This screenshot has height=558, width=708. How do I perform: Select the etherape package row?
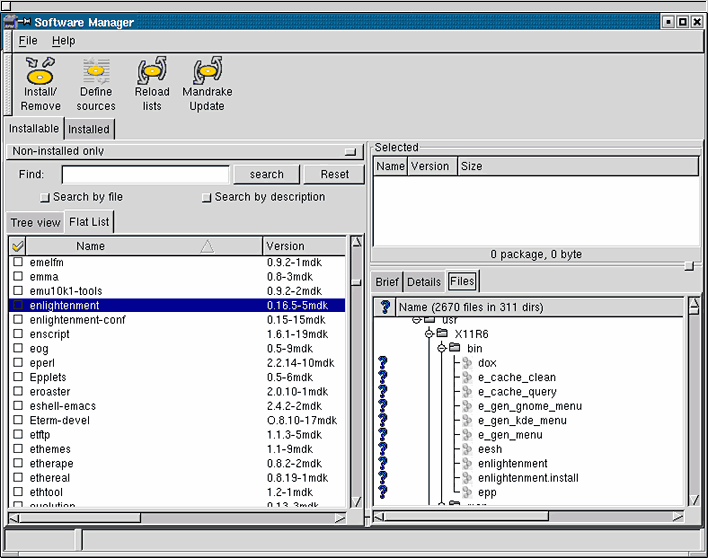pyautogui.click(x=177, y=463)
